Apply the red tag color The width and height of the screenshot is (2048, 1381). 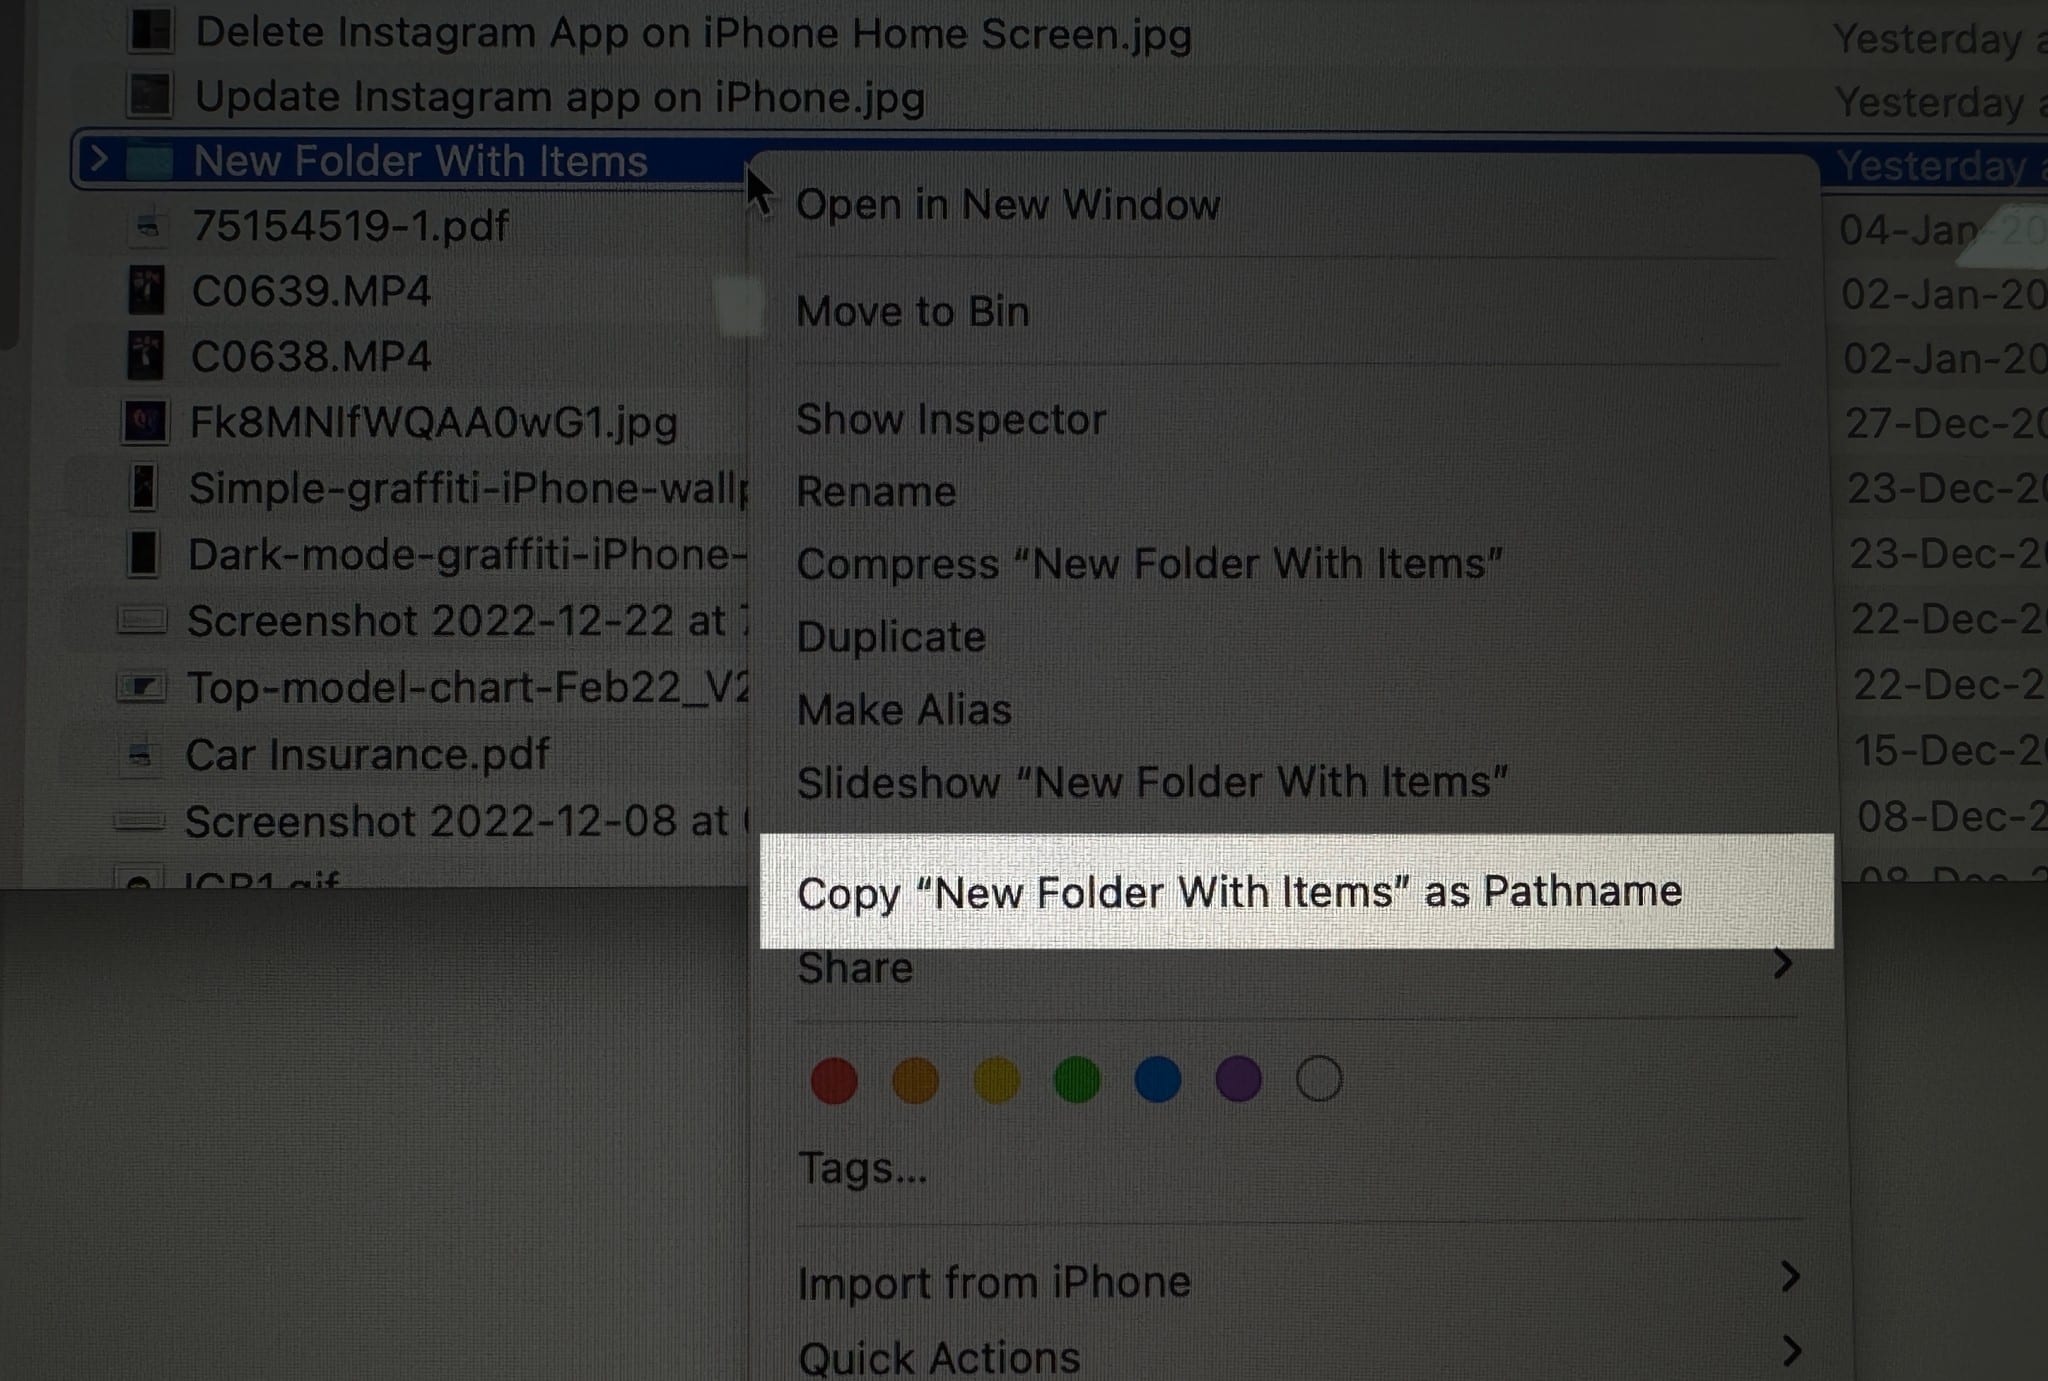coord(834,1081)
